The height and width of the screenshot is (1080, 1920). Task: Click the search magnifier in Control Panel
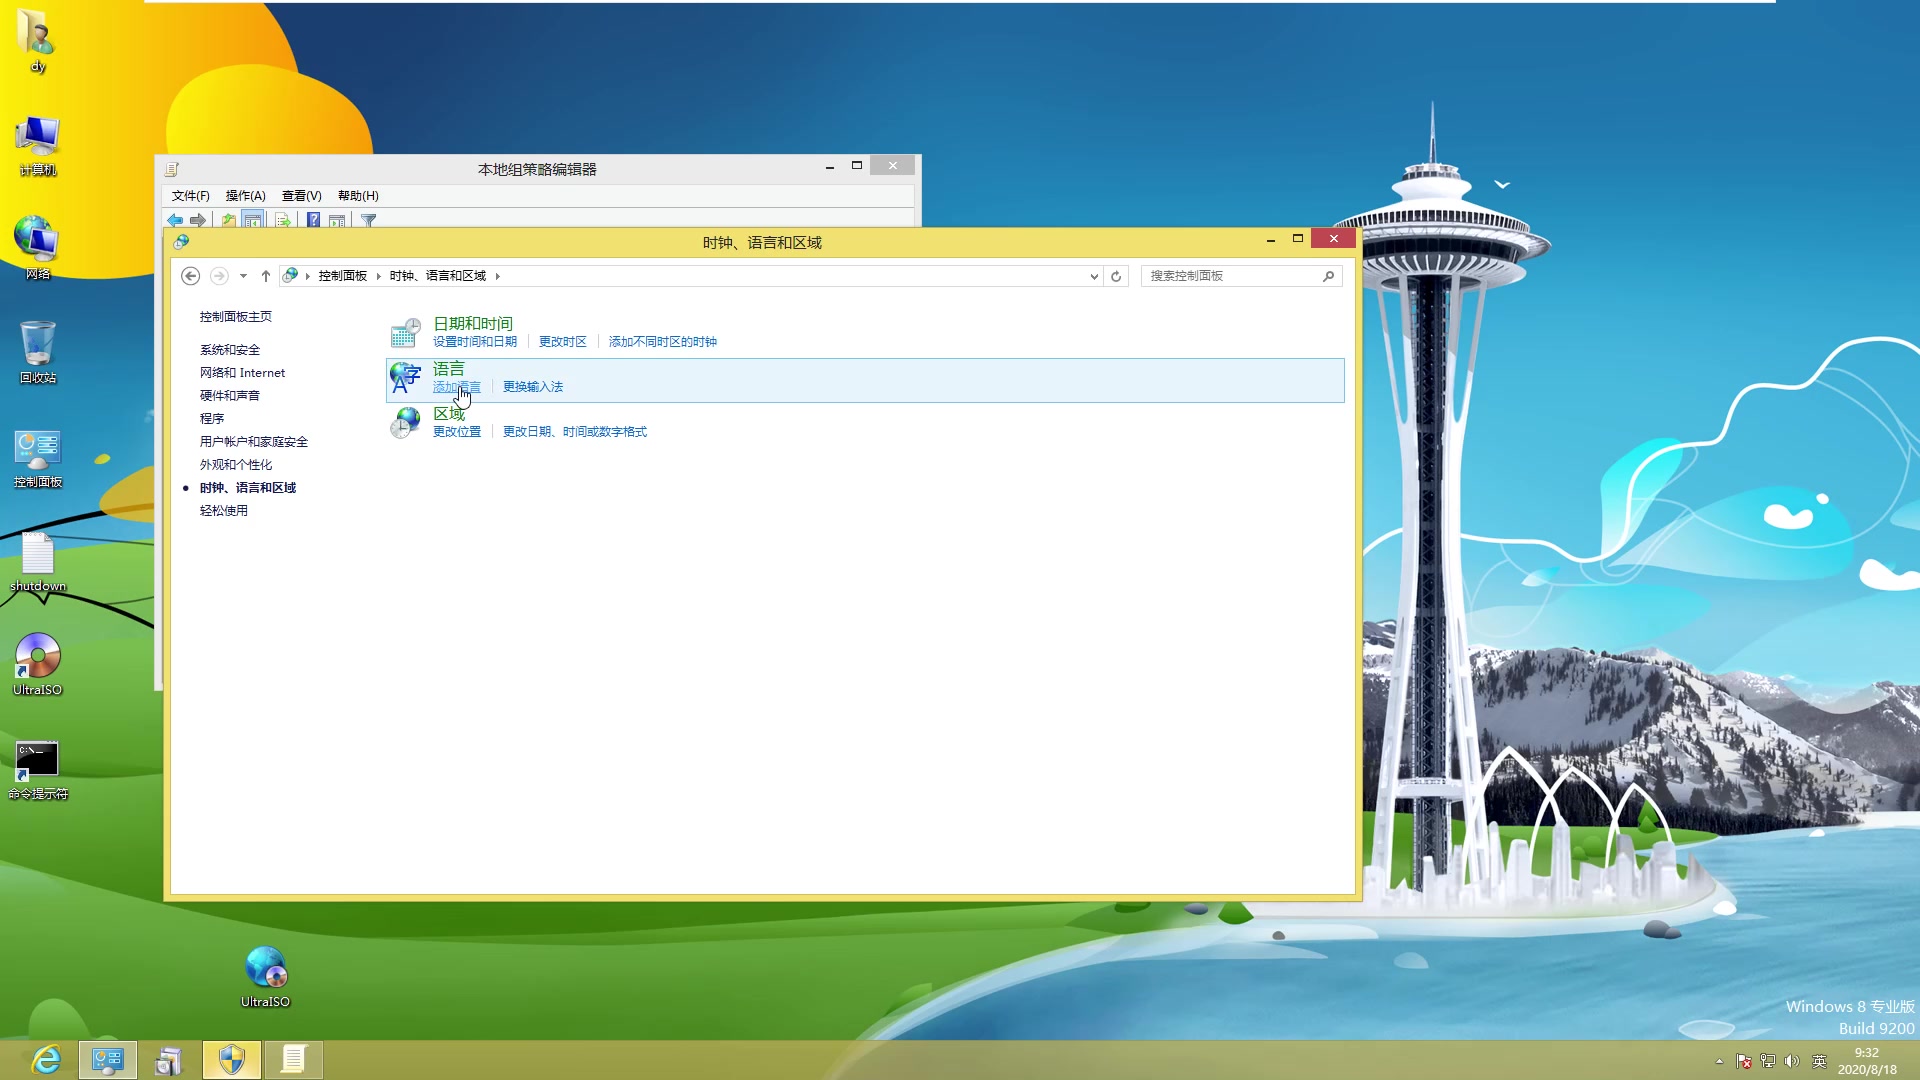click(1328, 276)
